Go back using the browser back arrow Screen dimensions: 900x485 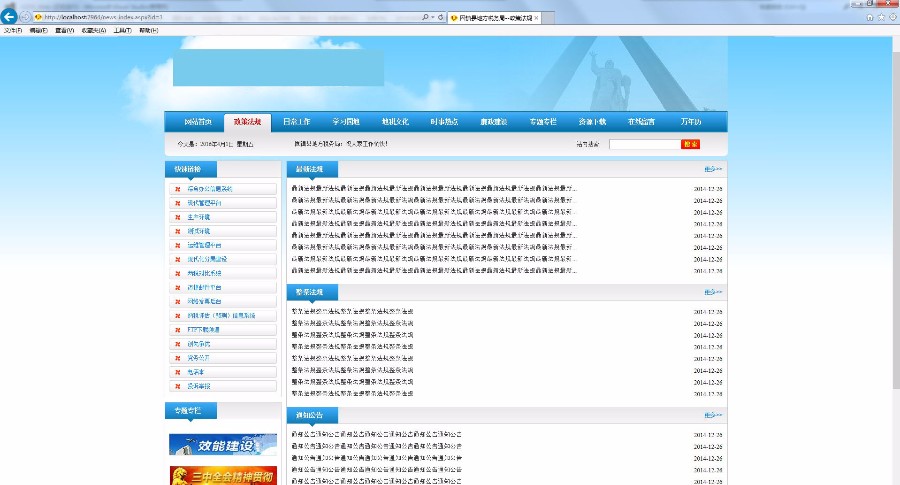pos(9,17)
